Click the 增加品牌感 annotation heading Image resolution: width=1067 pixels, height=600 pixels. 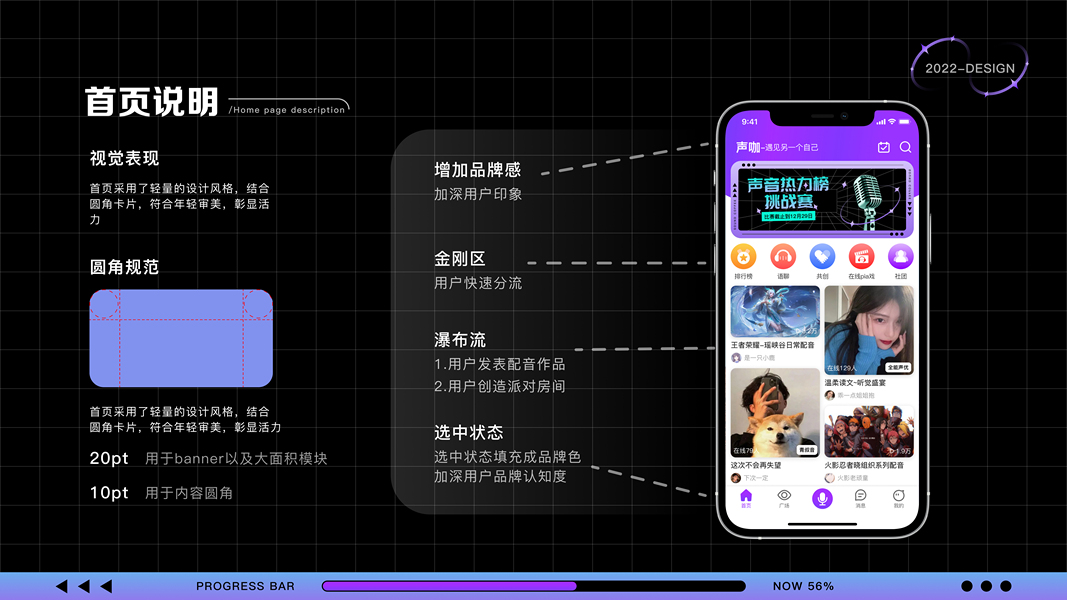click(478, 170)
